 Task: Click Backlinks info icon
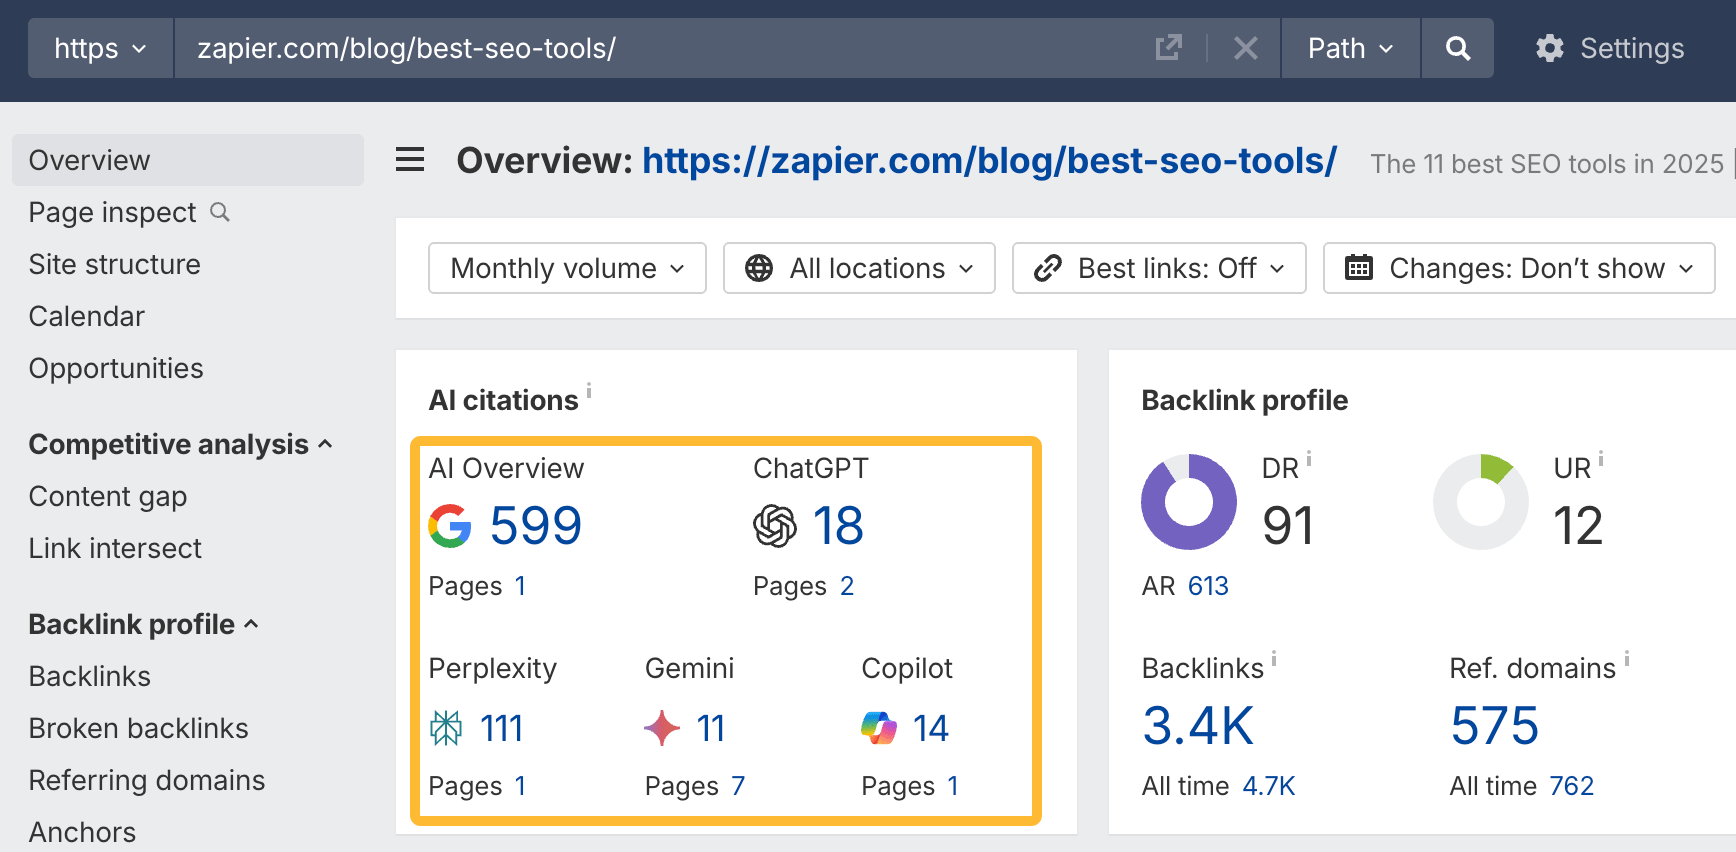point(1274,659)
